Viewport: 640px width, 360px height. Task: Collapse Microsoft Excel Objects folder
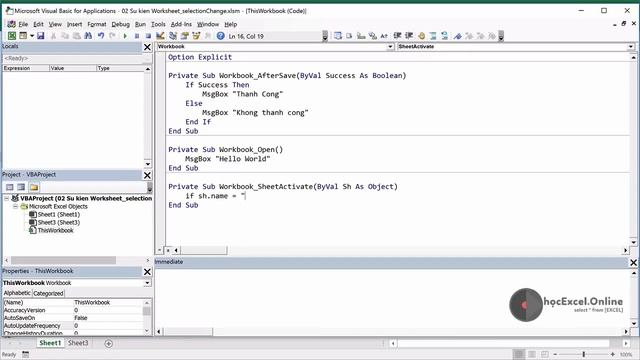pos(15,207)
